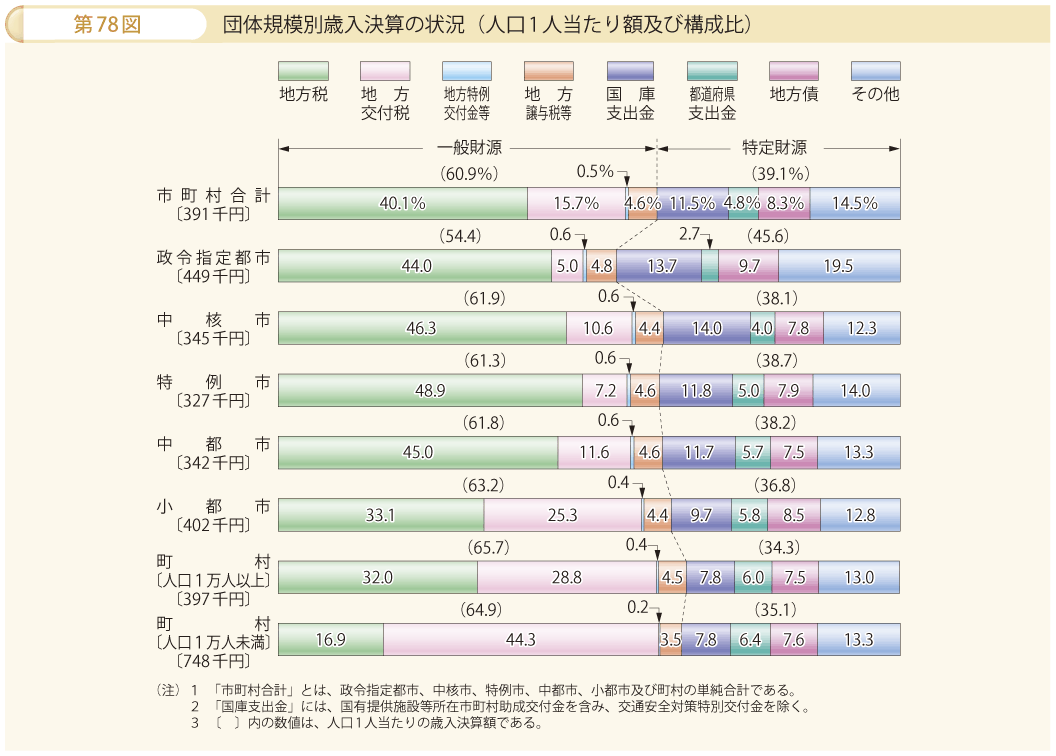The image size is (1056, 756).
Task: Click the 〔342千円〕 per-capita amount
Action: (x=213, y=463)
